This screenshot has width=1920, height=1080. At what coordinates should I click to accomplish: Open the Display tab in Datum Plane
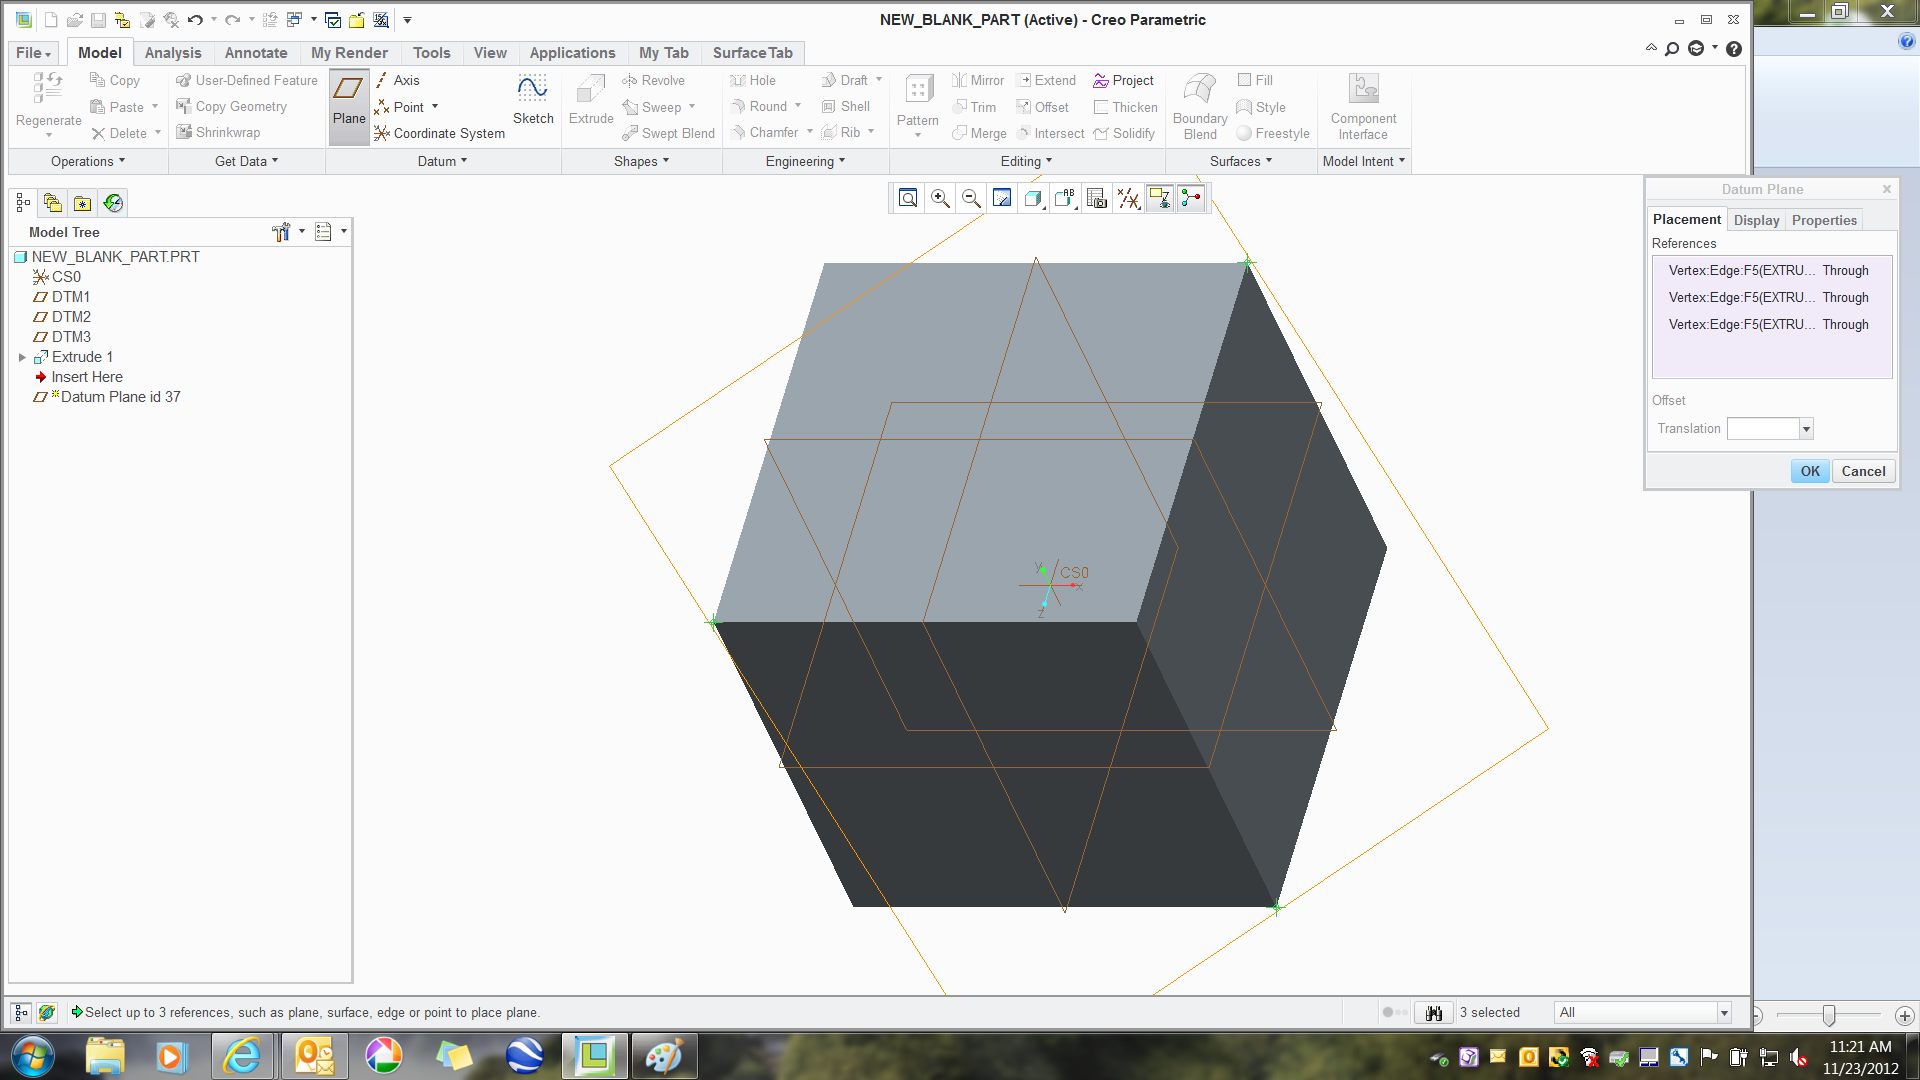point(1756,220)
